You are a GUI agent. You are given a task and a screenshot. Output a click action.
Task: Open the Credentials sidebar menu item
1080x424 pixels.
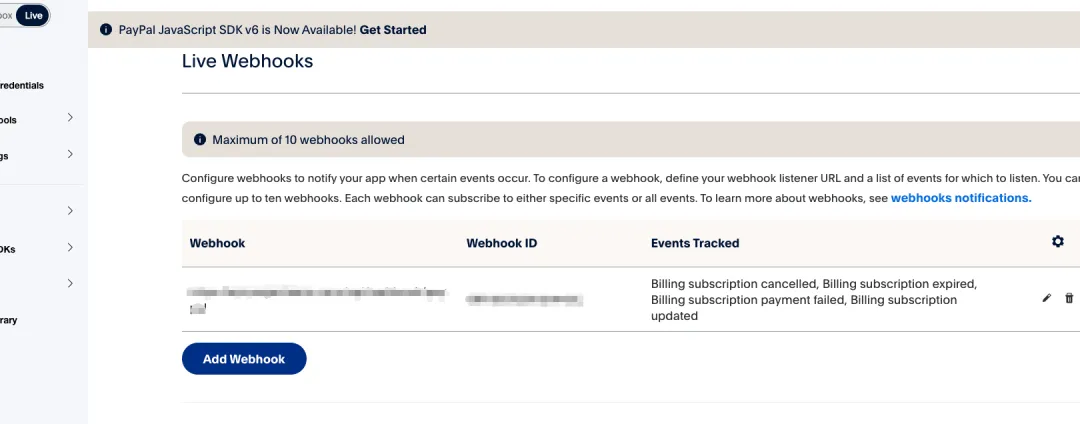click(22, 86)
